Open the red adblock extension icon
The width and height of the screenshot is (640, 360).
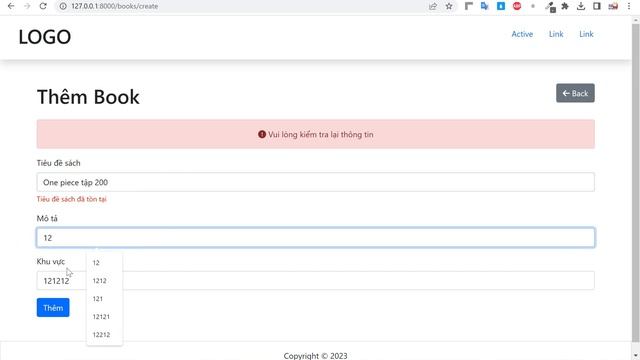coord(517,6)
